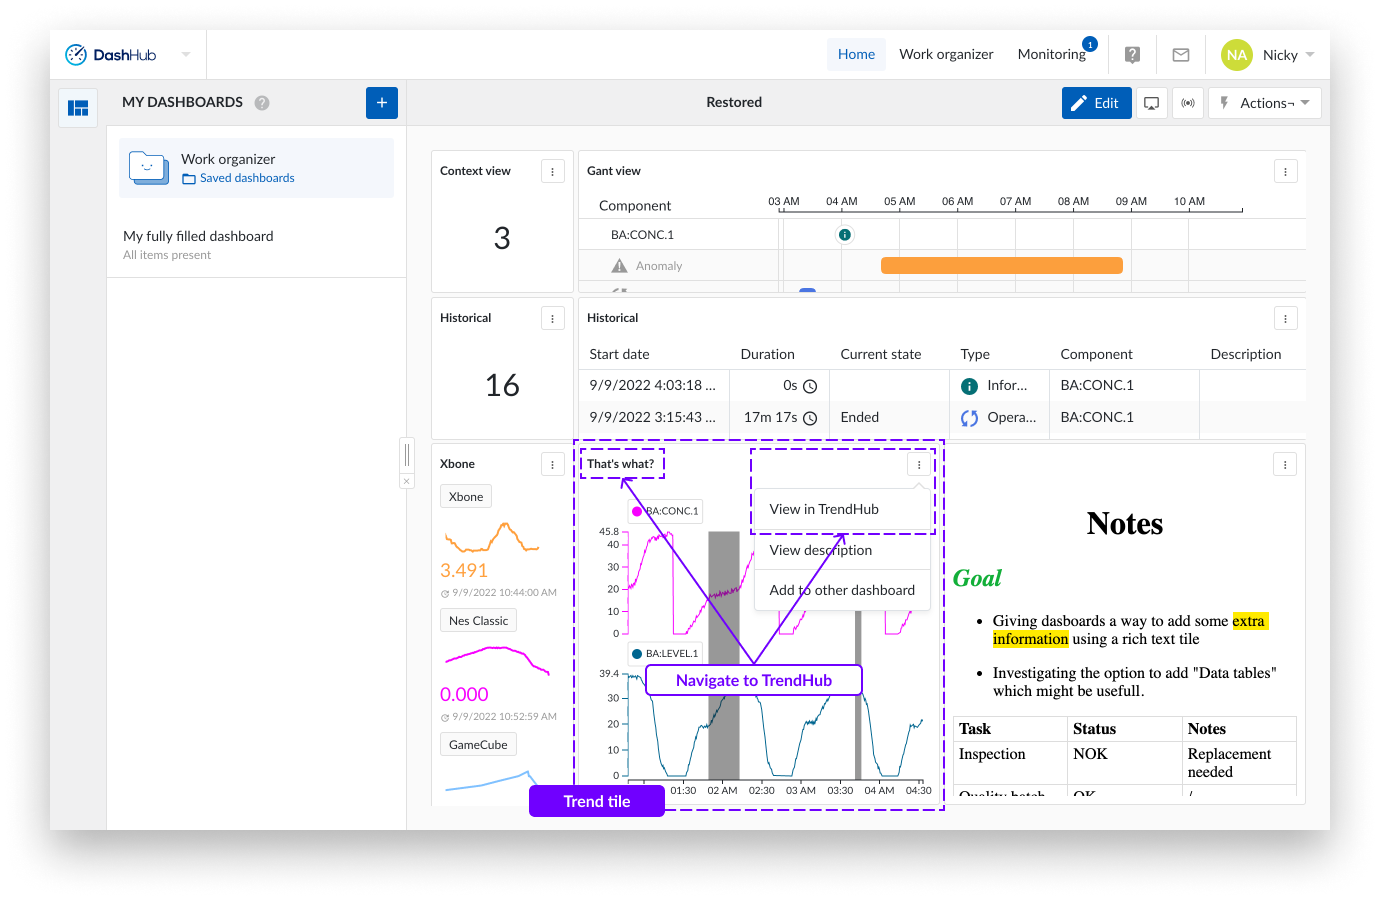Open the Saved dashboards link
The height and width of the screenshot is (900, 1380).
pos(246,178)
